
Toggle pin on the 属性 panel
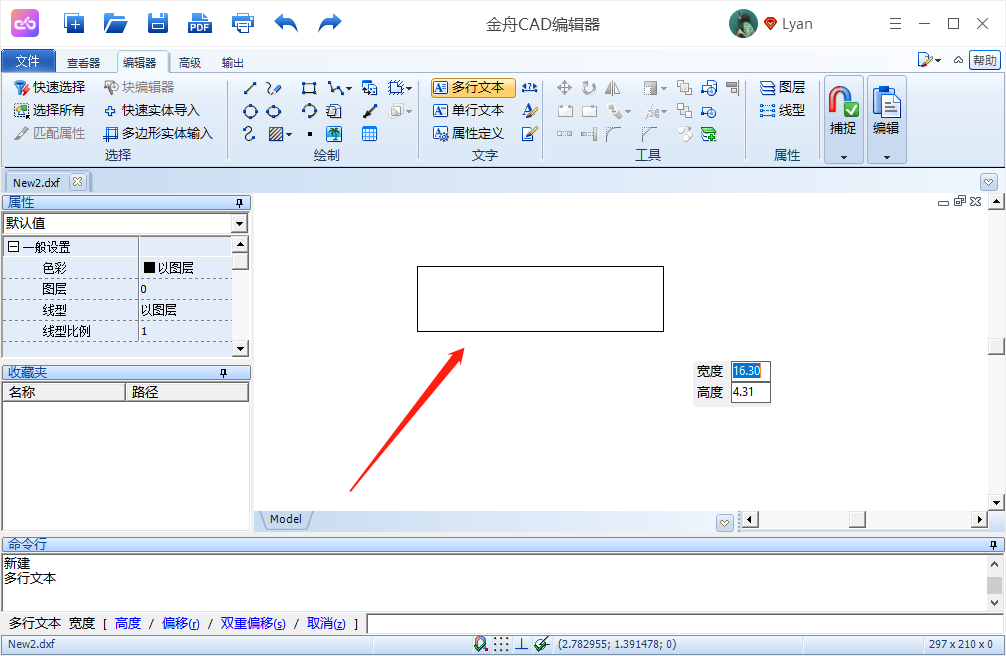coord(239,203)
